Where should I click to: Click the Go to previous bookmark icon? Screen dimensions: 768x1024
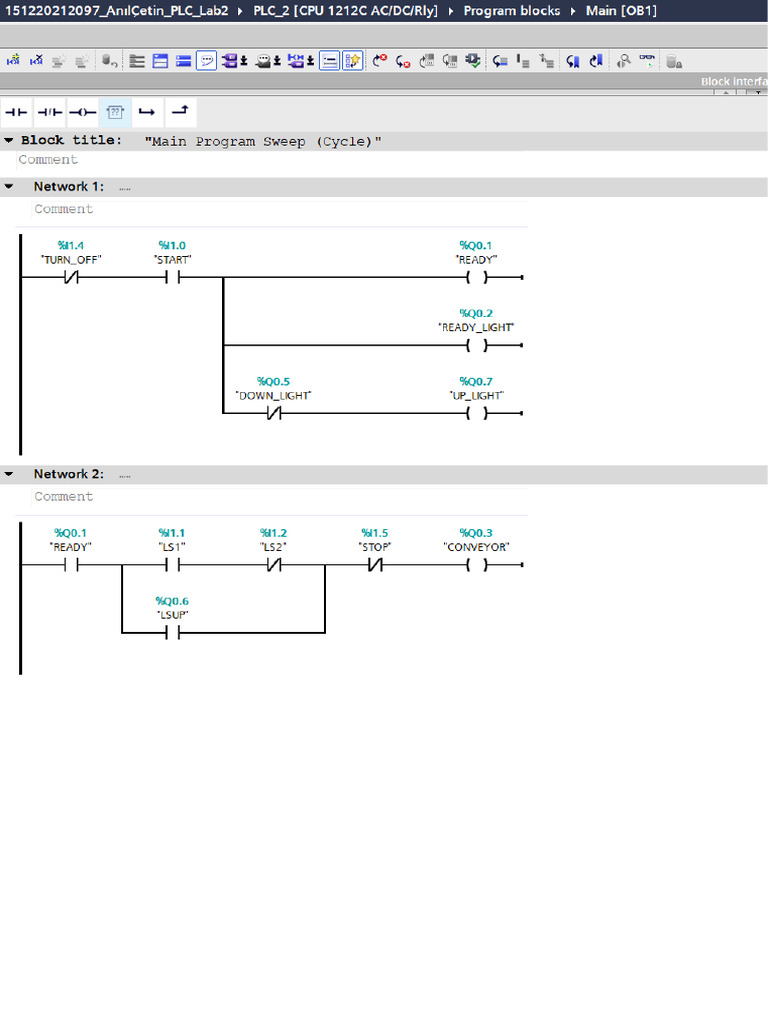[596, 61]
